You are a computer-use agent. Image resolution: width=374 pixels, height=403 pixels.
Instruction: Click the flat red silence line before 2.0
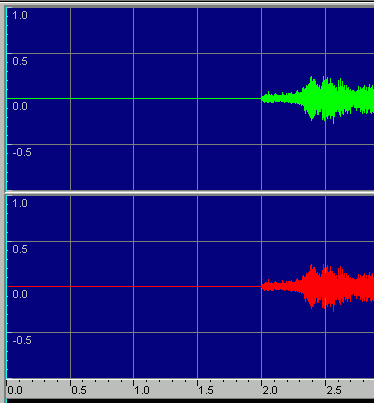coord(134,287)
